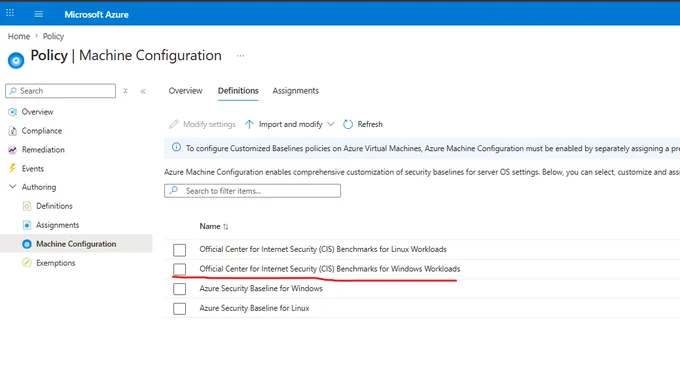Click the Overview icon in sidebar
The image size is (680, 367).
tap(13, 111)
